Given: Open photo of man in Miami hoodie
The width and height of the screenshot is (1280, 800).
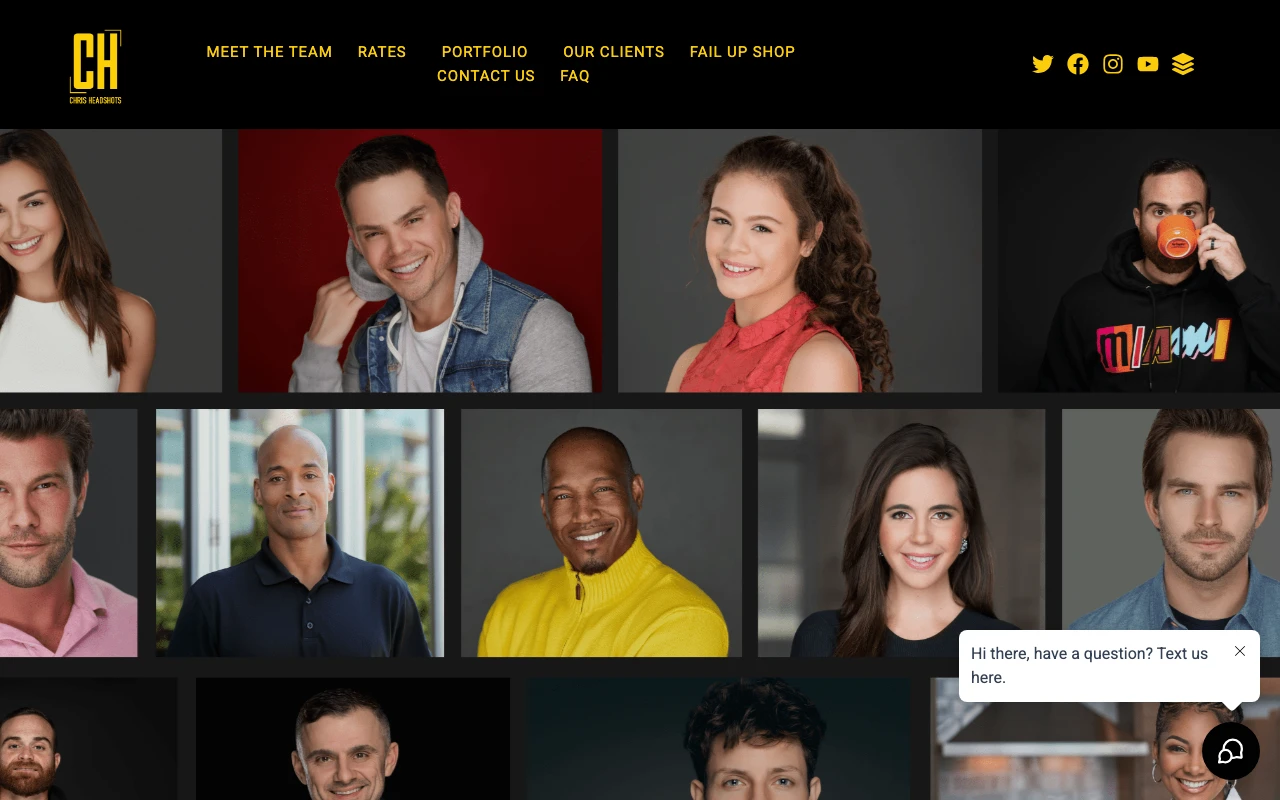Looking at the screenshot, I should pos(1139,260).
